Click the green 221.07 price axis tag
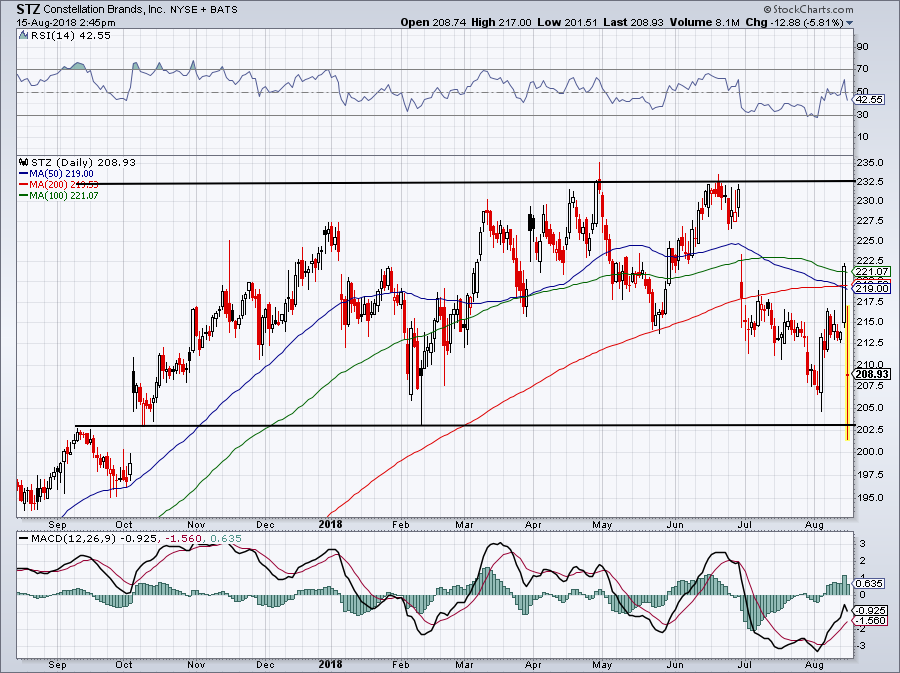Viewport: 900px width, 673px height. [872, 271]
